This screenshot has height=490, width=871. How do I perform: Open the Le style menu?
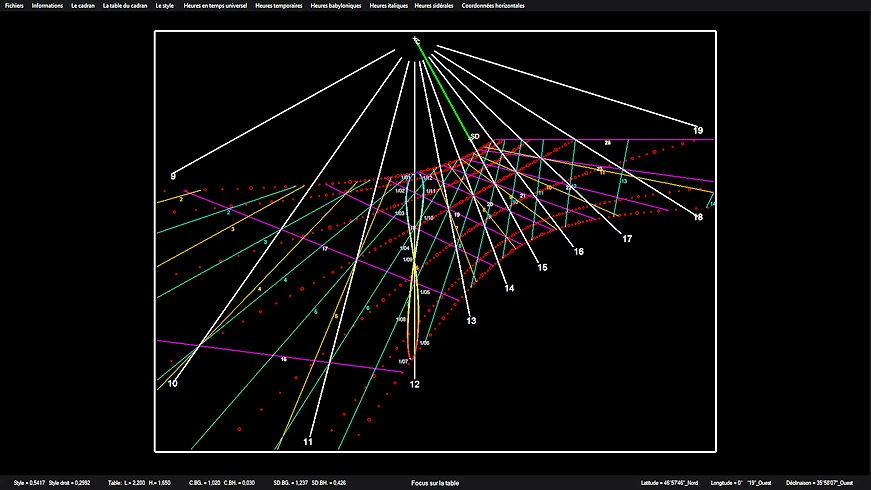[164, 6]
